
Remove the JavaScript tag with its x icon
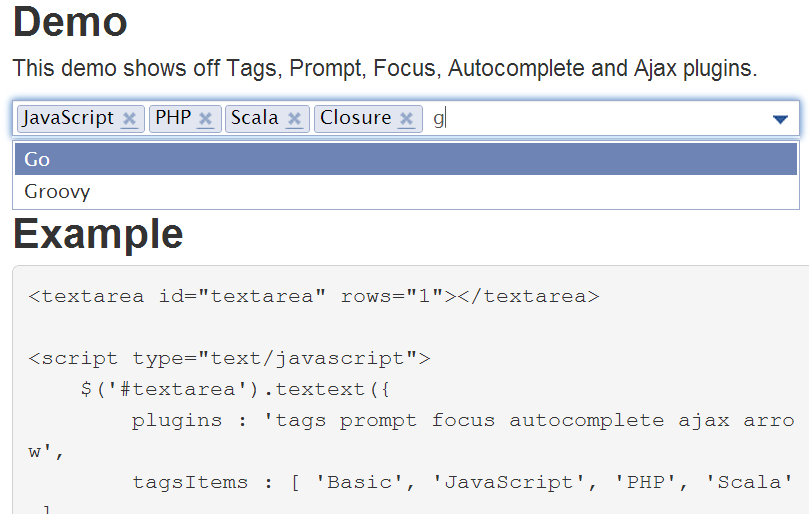tap(129, 119)
